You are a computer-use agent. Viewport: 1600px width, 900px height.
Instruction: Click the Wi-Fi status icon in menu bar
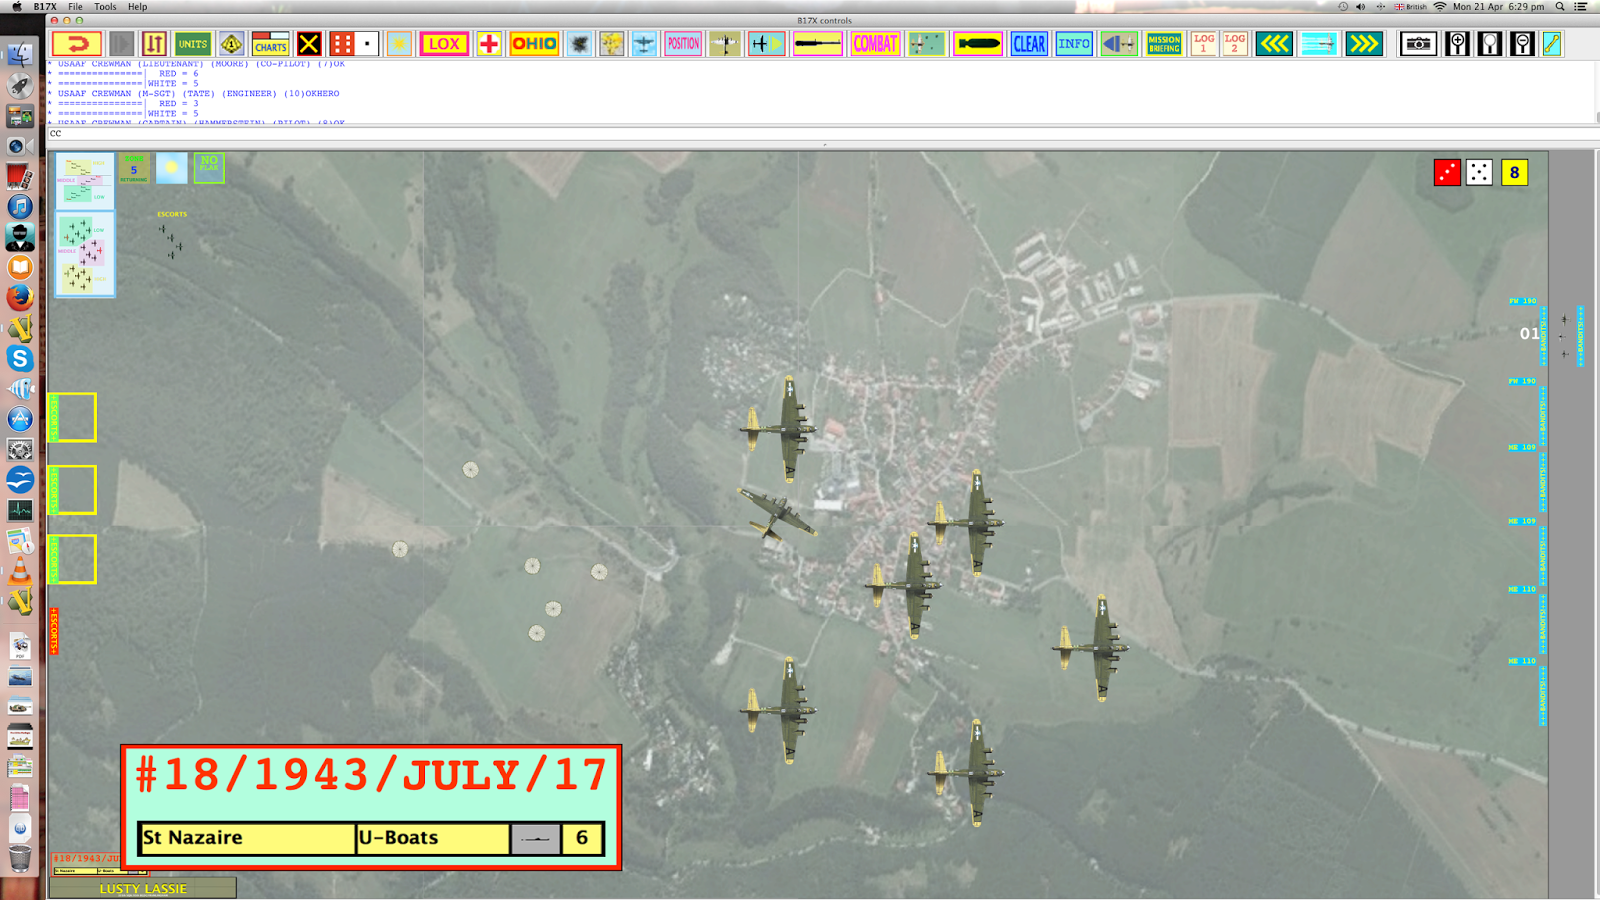(1440, 7)
